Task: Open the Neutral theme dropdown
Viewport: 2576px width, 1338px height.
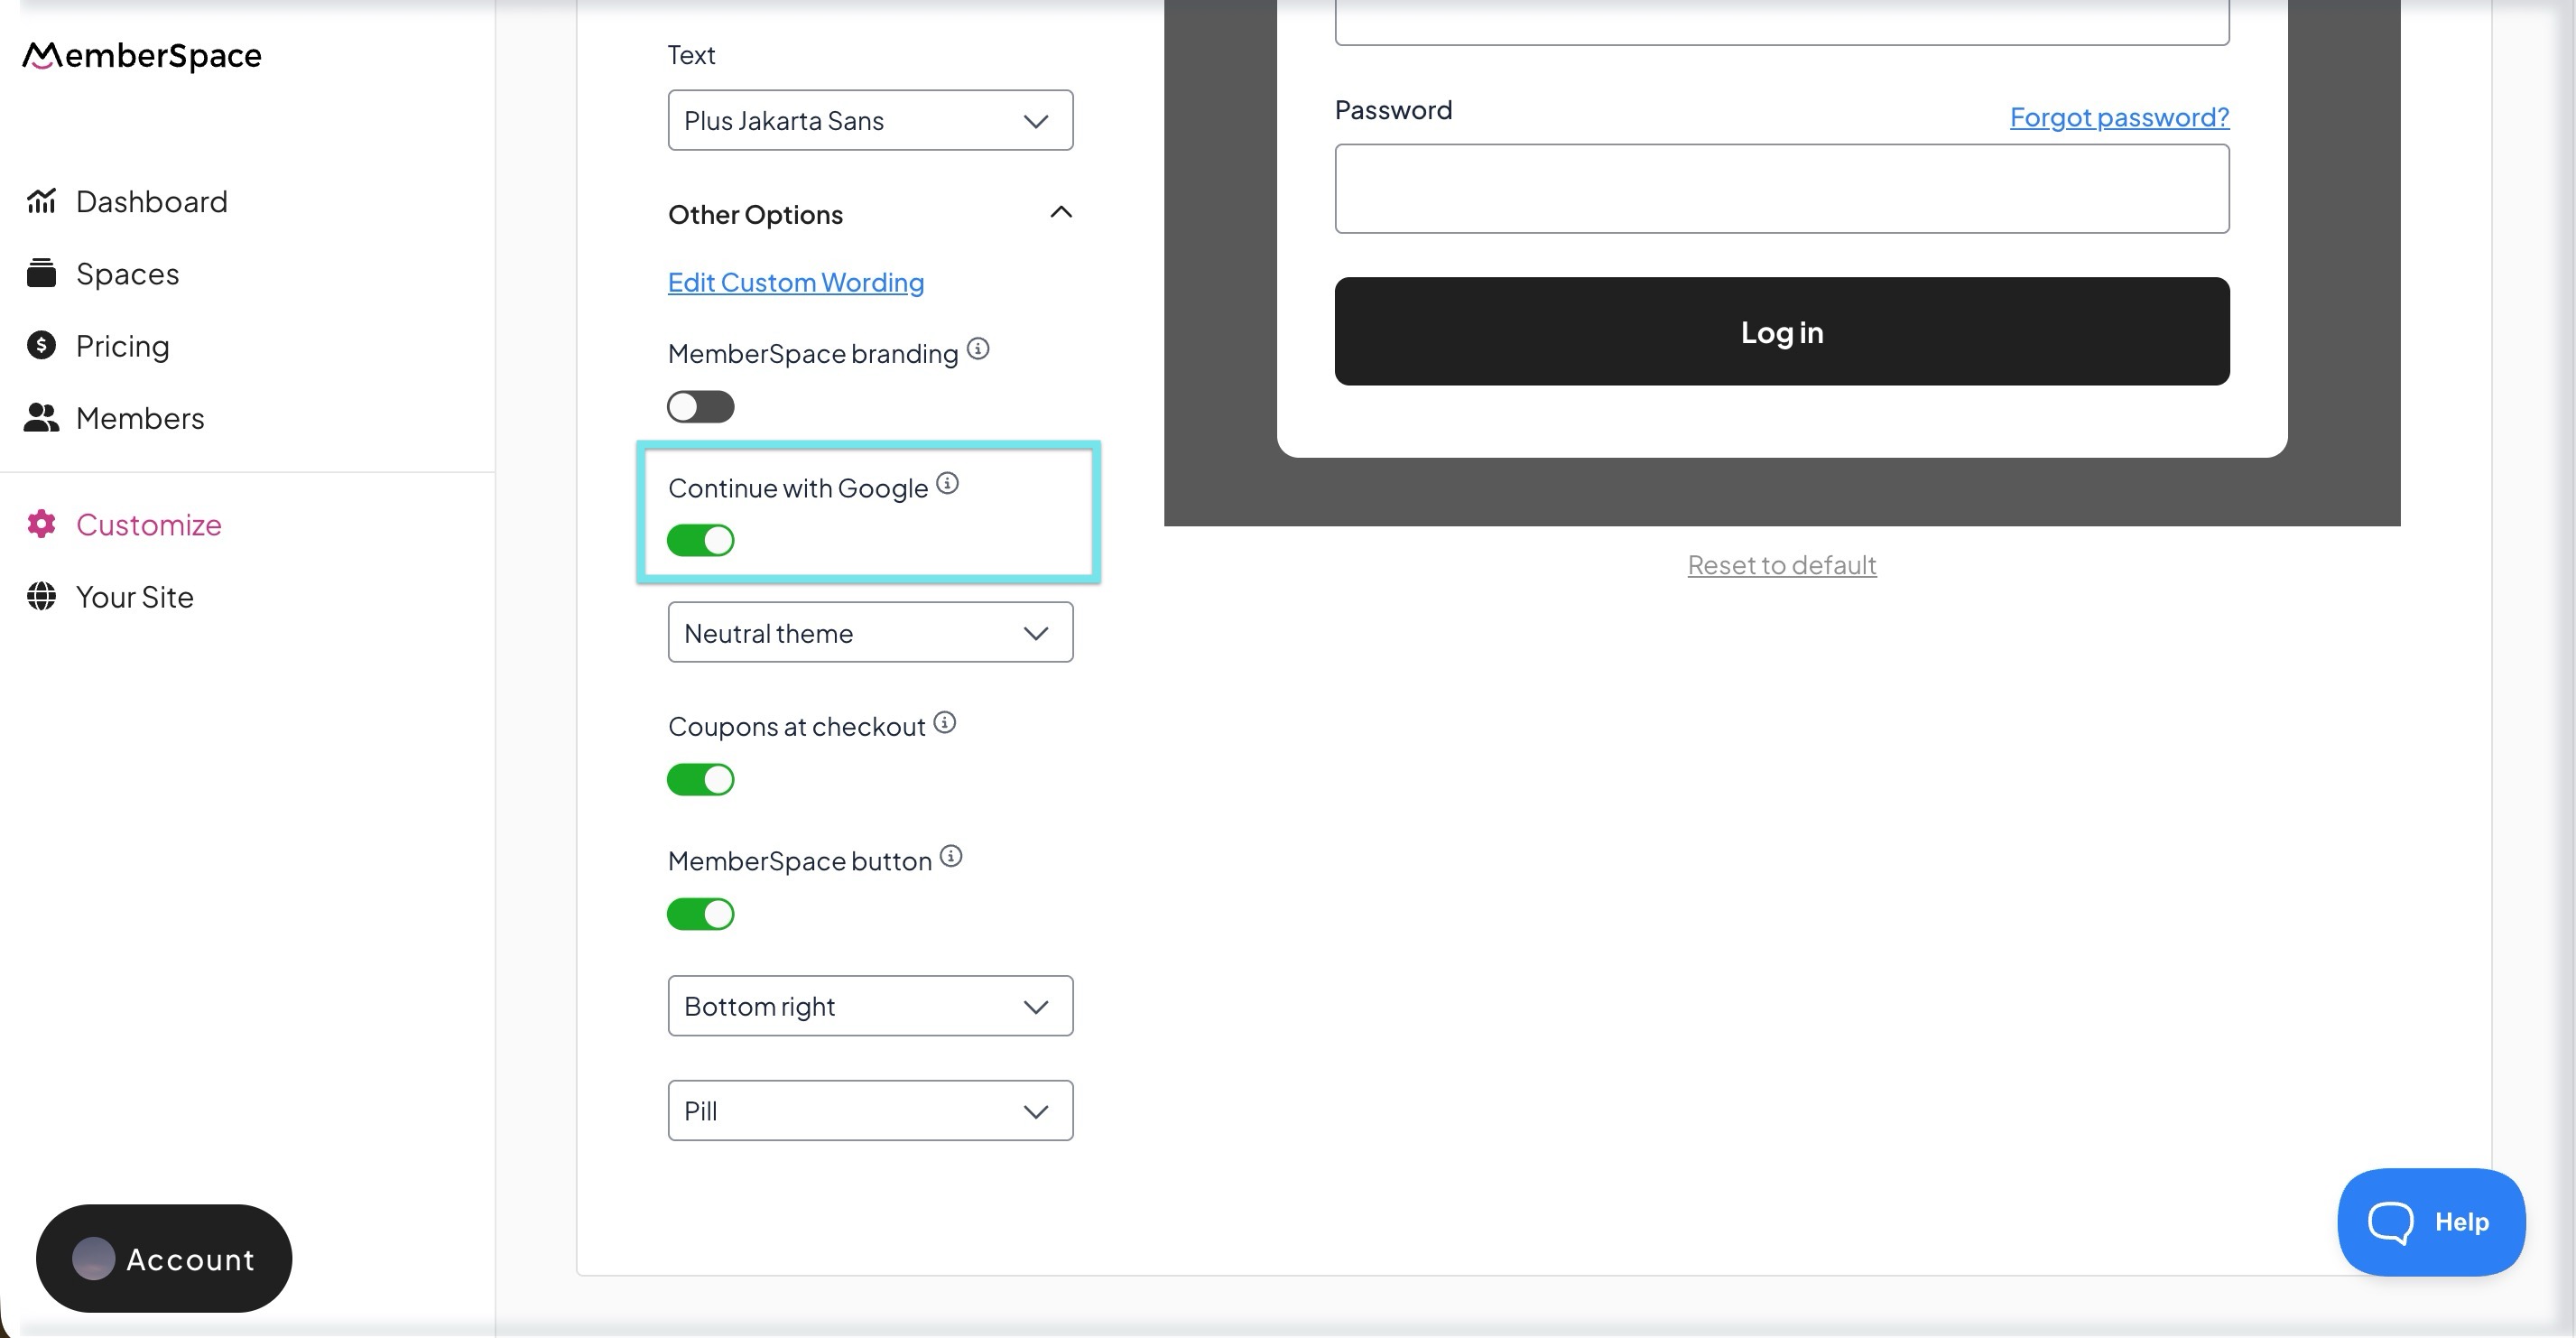Action: [x=870, y=633]
